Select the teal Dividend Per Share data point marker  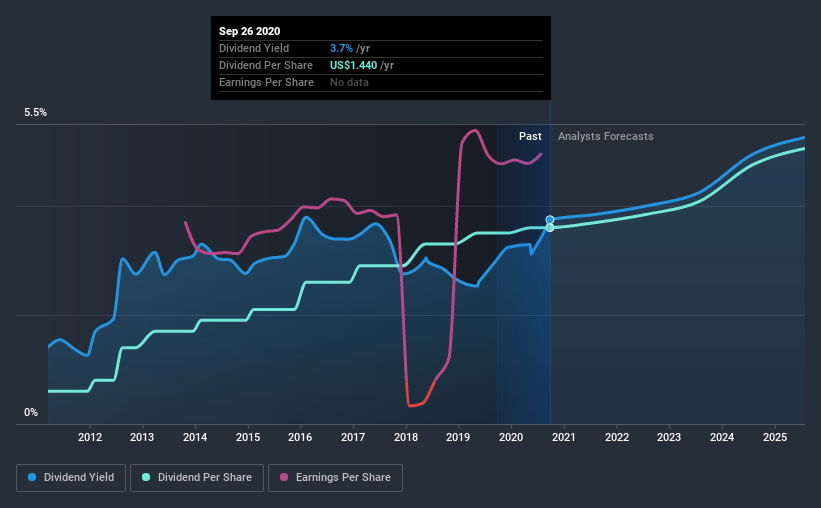[x=550, y=228]
